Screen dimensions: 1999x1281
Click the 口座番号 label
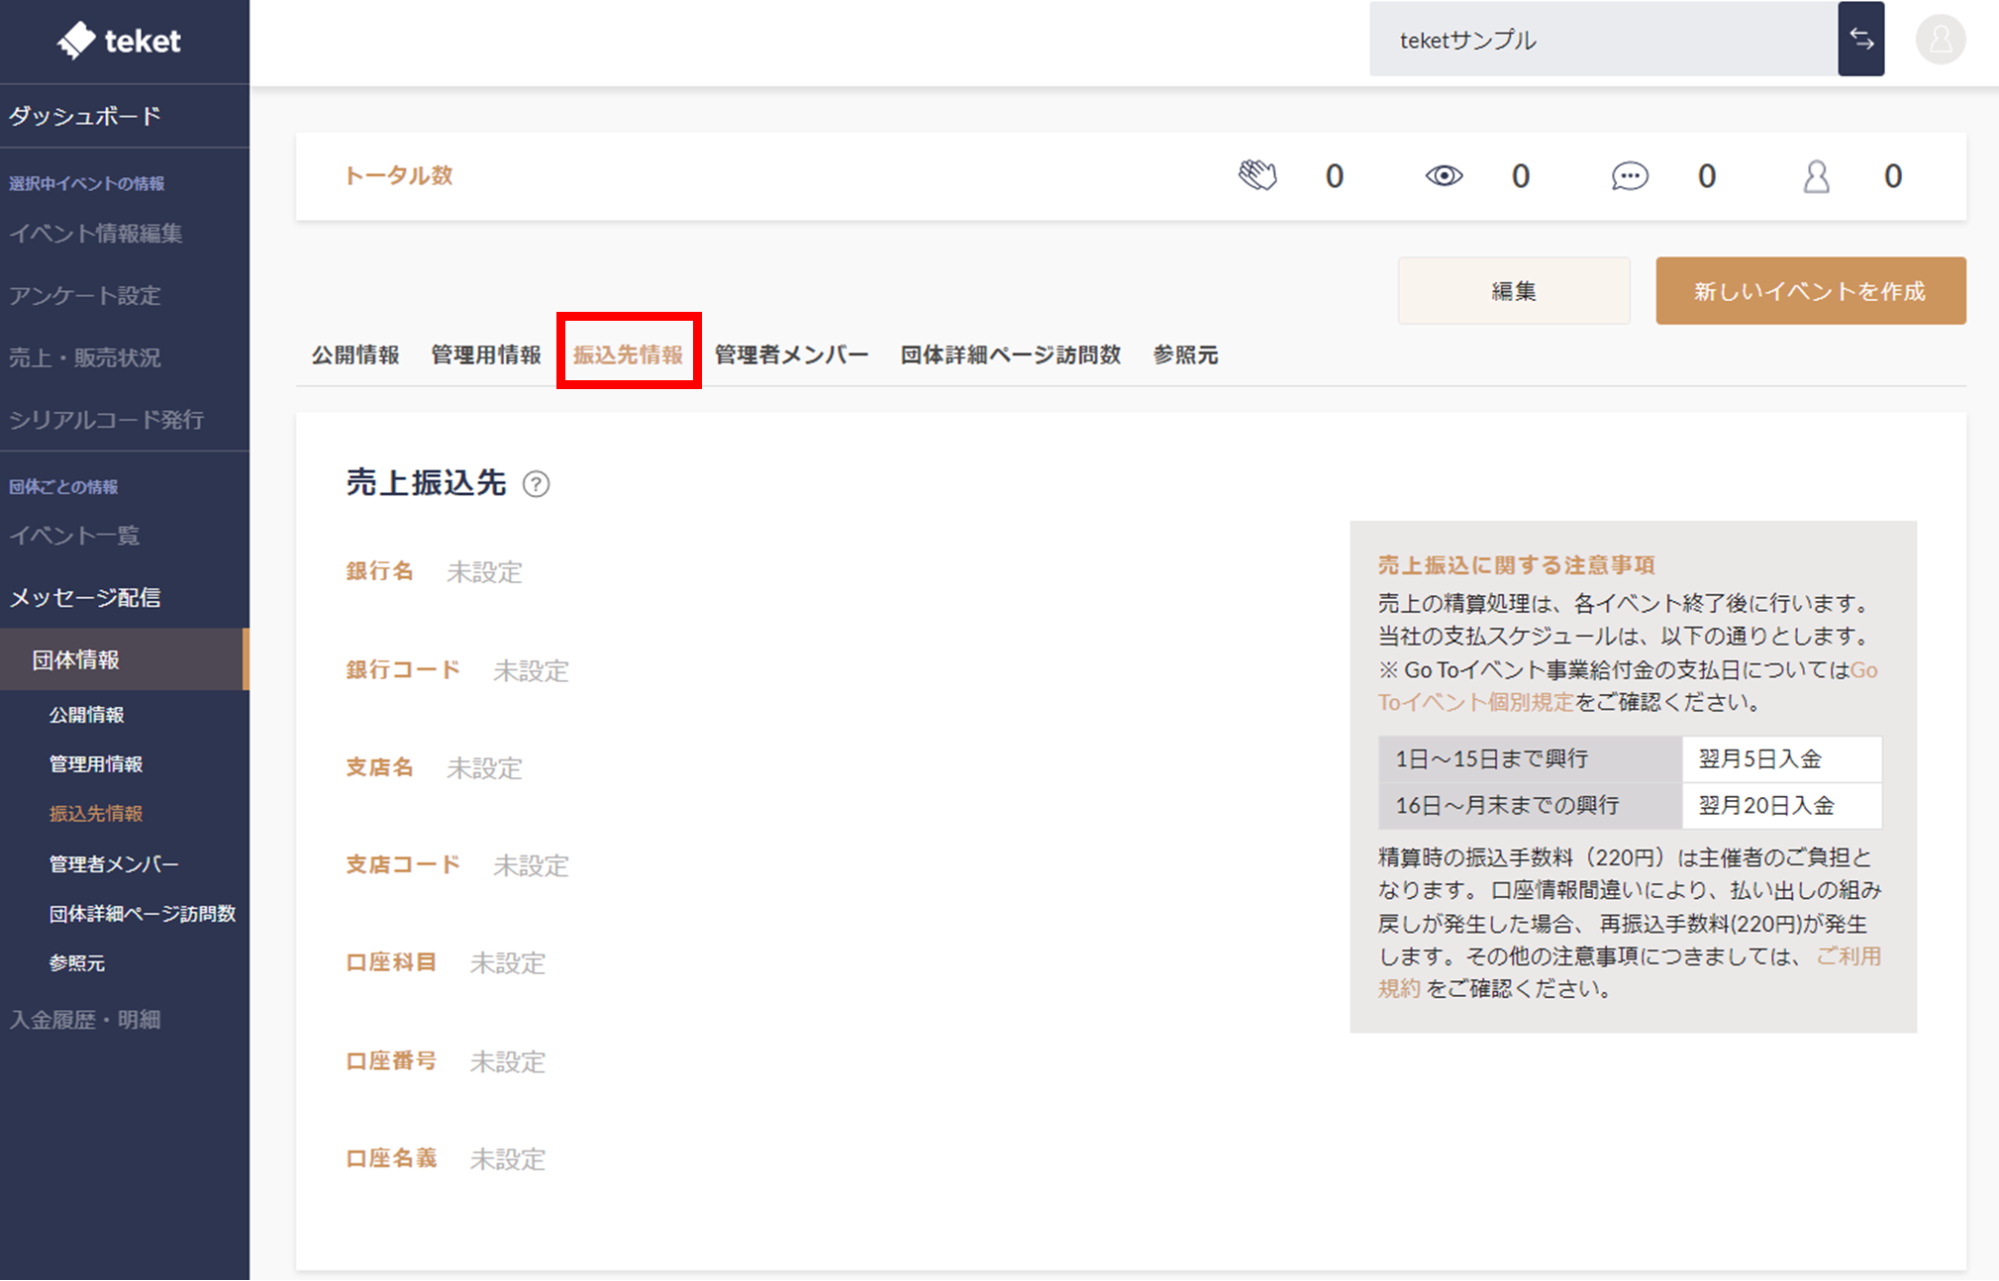[391, 1060]
